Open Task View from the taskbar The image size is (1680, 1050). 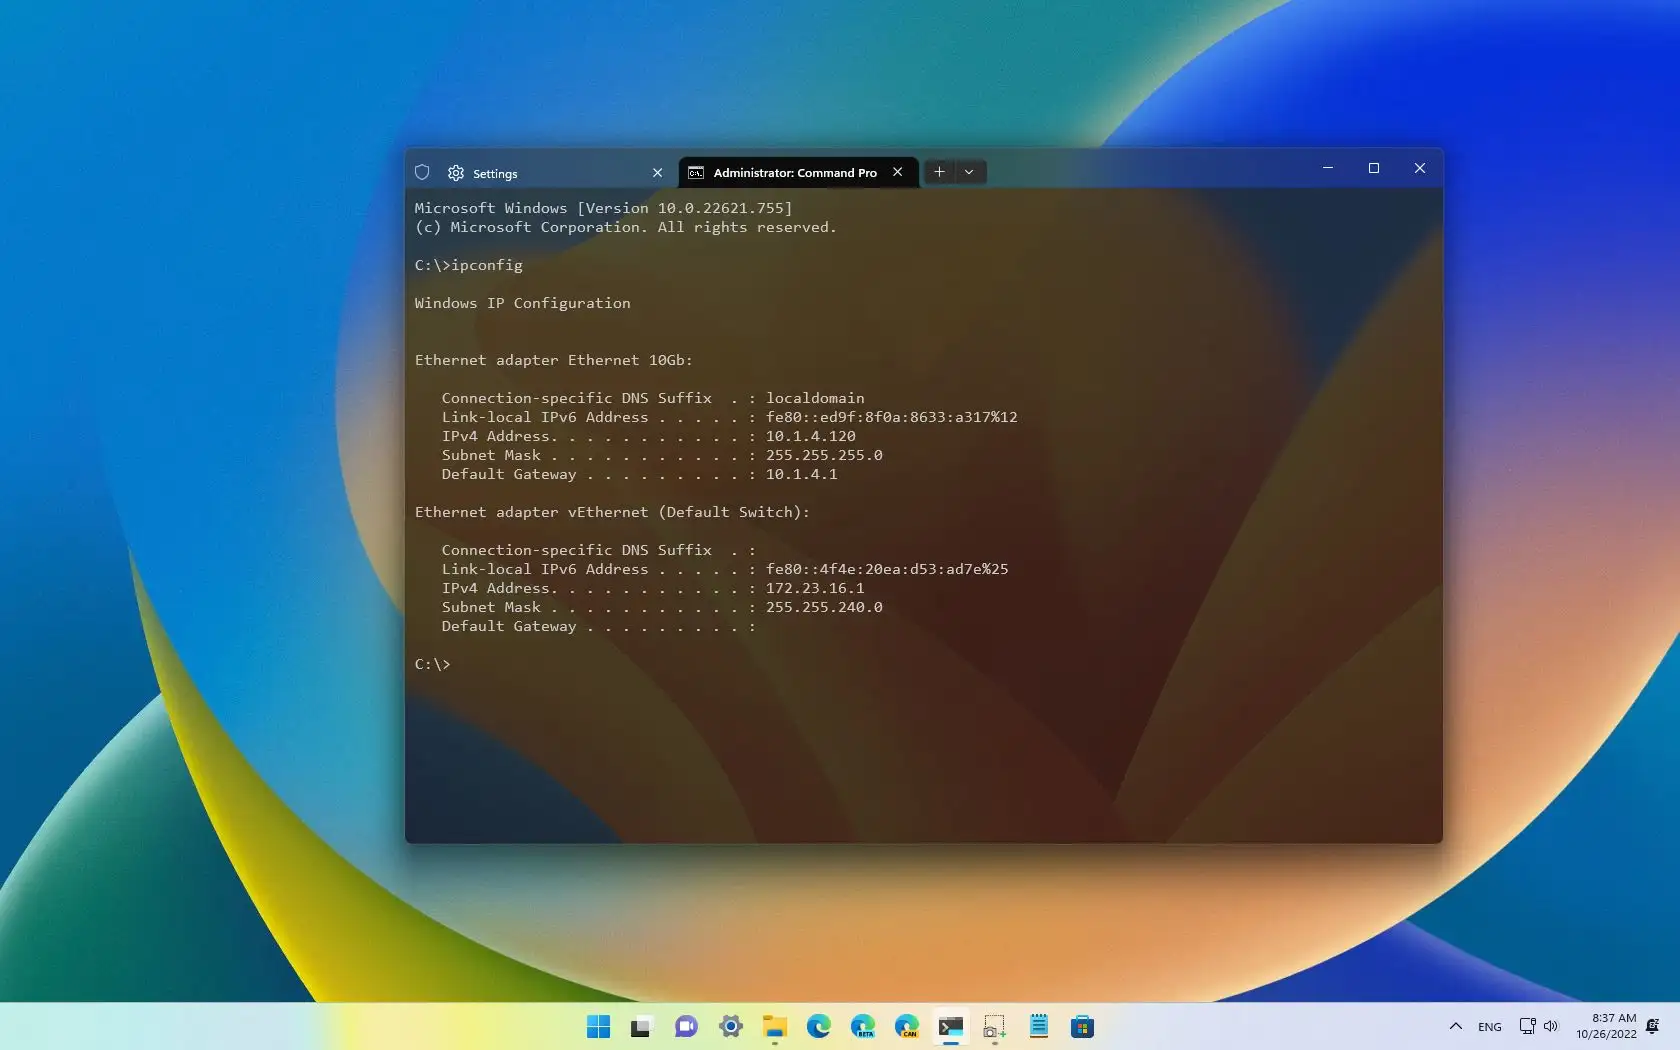click(x=640, y=1027)
